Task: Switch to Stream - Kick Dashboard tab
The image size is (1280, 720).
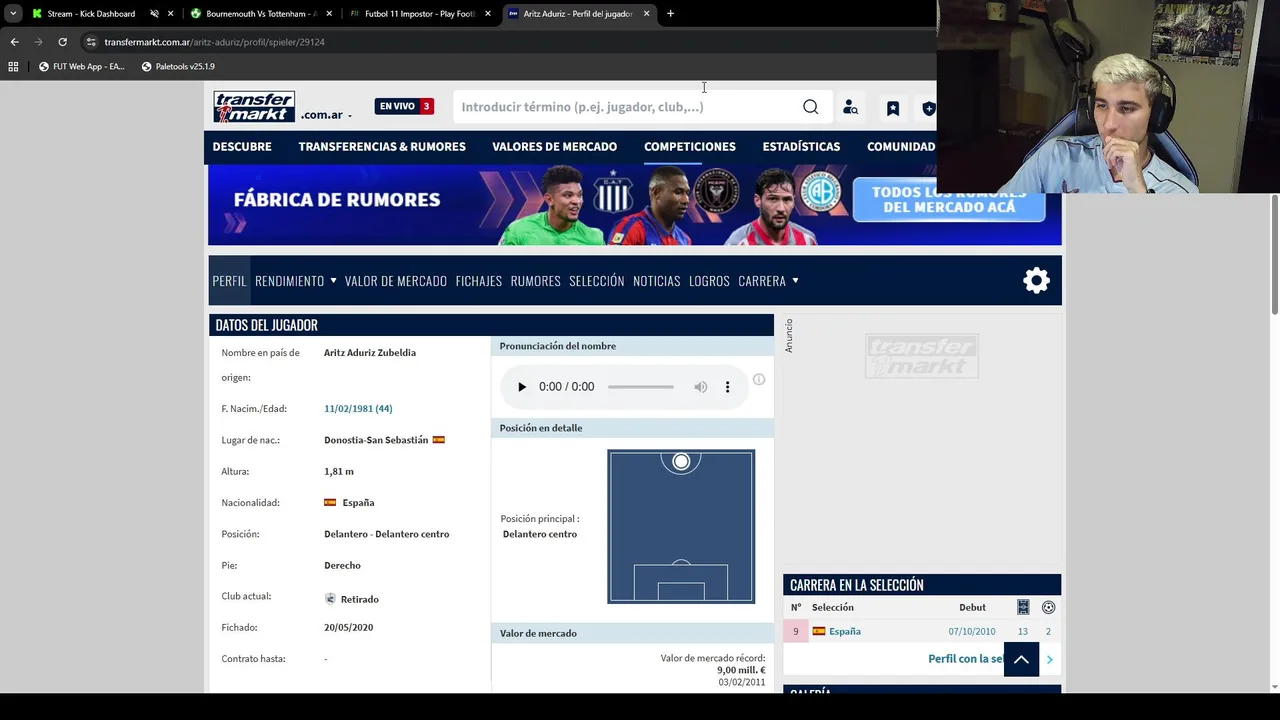Action: [91, 14]
